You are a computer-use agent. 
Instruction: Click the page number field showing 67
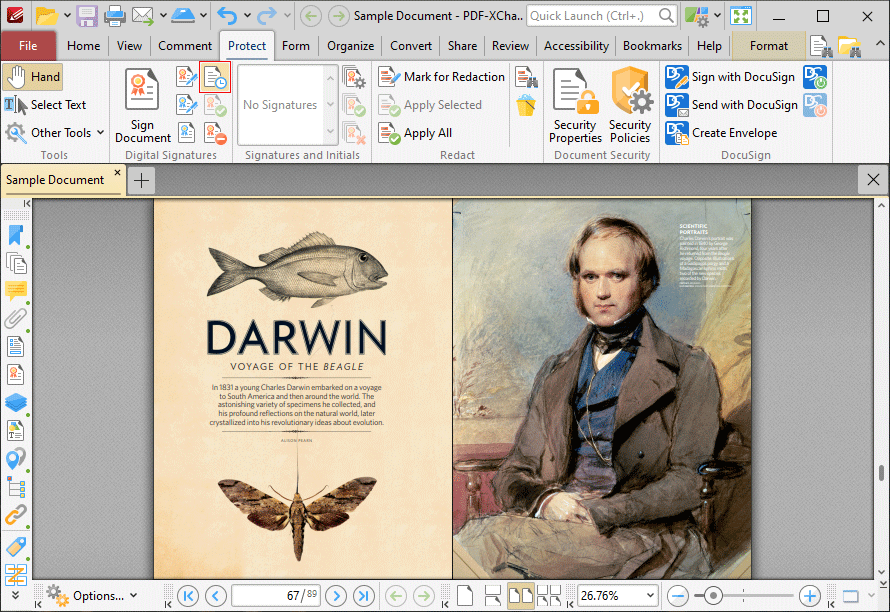point(276,596)
